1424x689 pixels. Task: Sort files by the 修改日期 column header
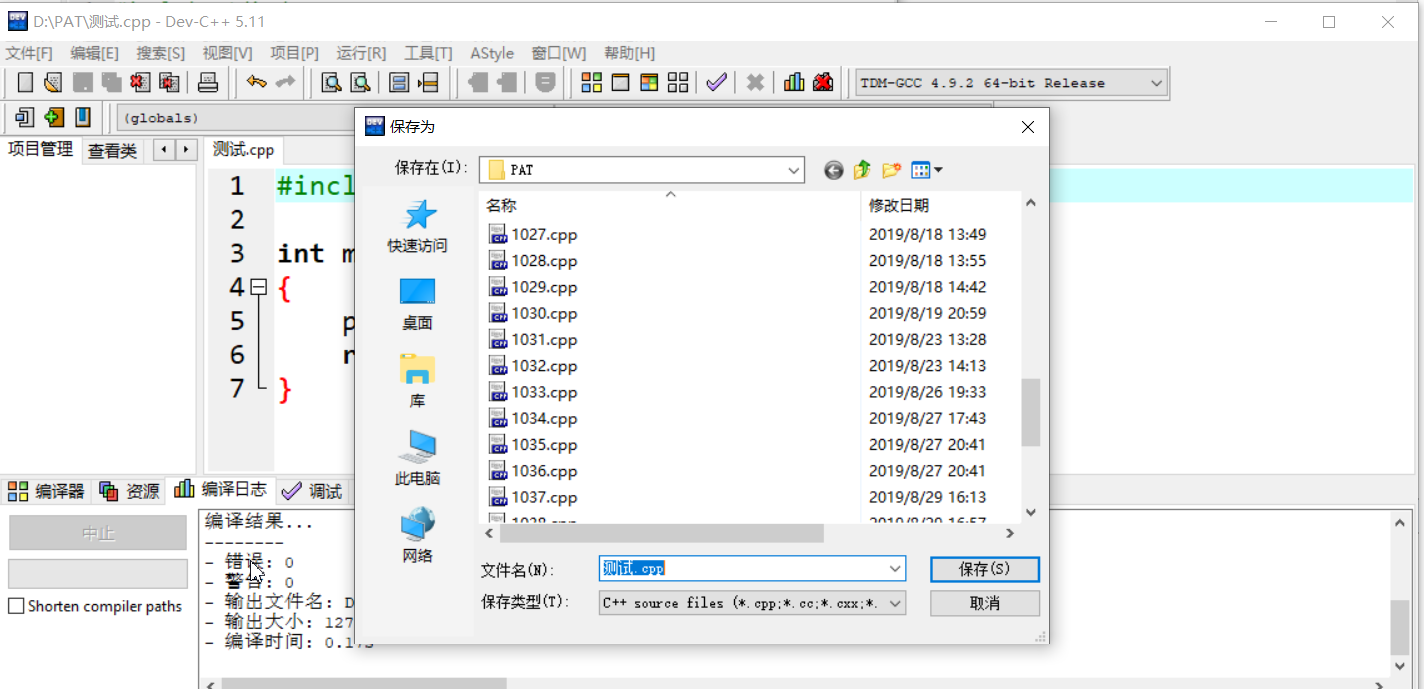[x=940, y=205]
